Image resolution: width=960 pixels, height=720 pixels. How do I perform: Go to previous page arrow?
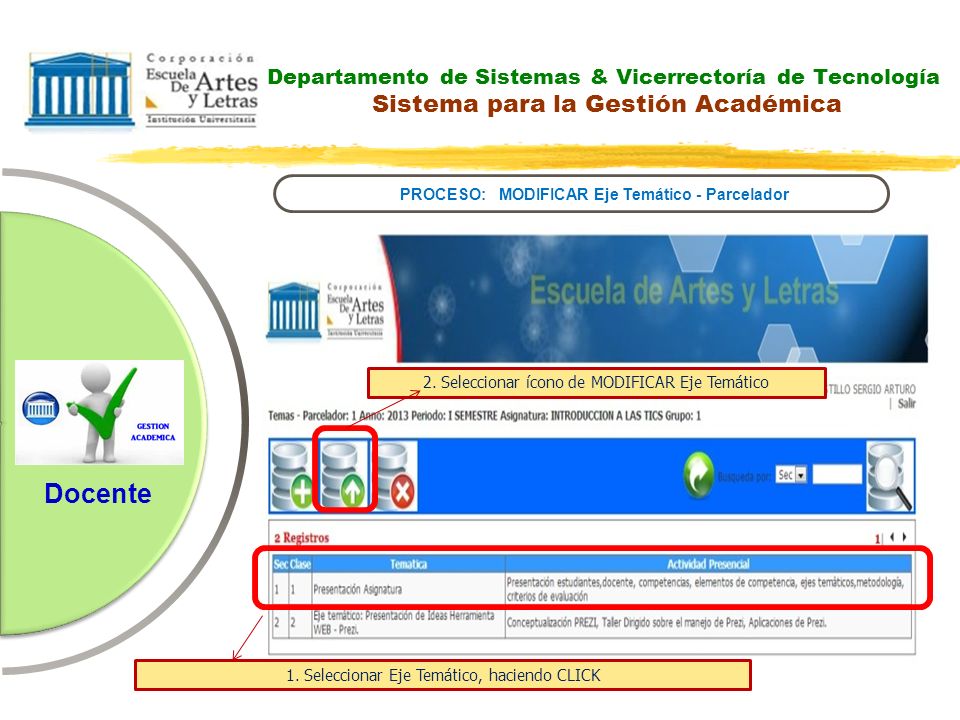(x=893, y=537)
